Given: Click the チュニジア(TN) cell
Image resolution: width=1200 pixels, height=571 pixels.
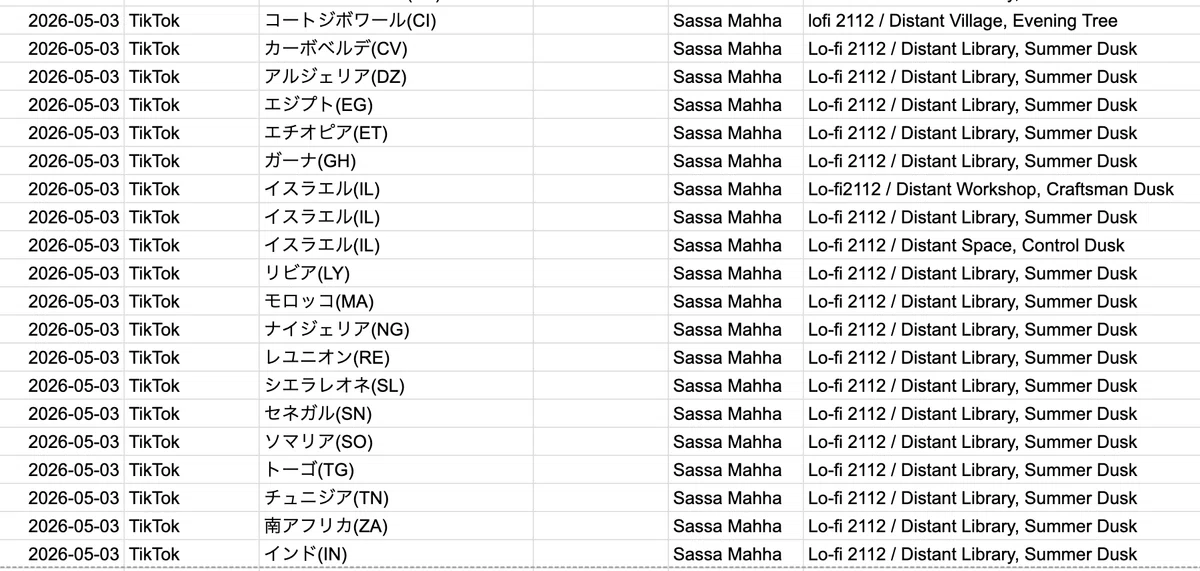Looking at the screenshot, I should coord(396,497).
